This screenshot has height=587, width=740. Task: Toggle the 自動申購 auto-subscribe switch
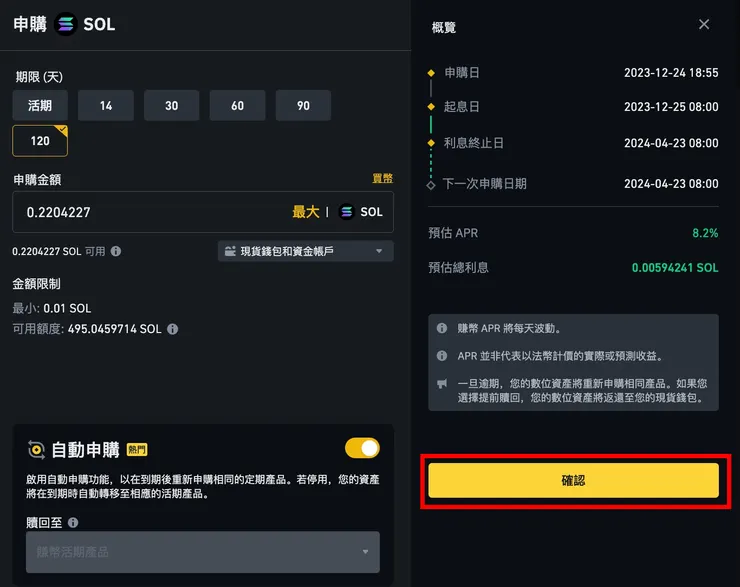(362, 448)
